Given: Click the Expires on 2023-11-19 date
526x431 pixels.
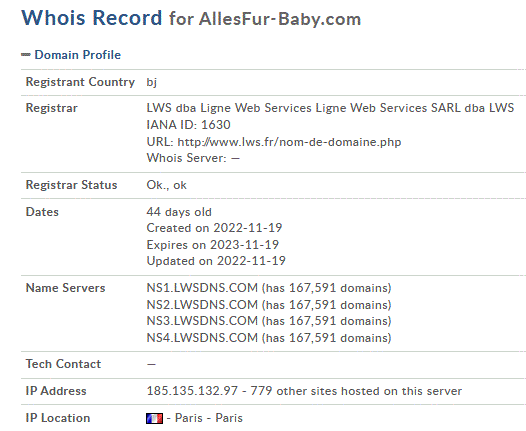Looking at the screenshot, I should coord(213,245).
